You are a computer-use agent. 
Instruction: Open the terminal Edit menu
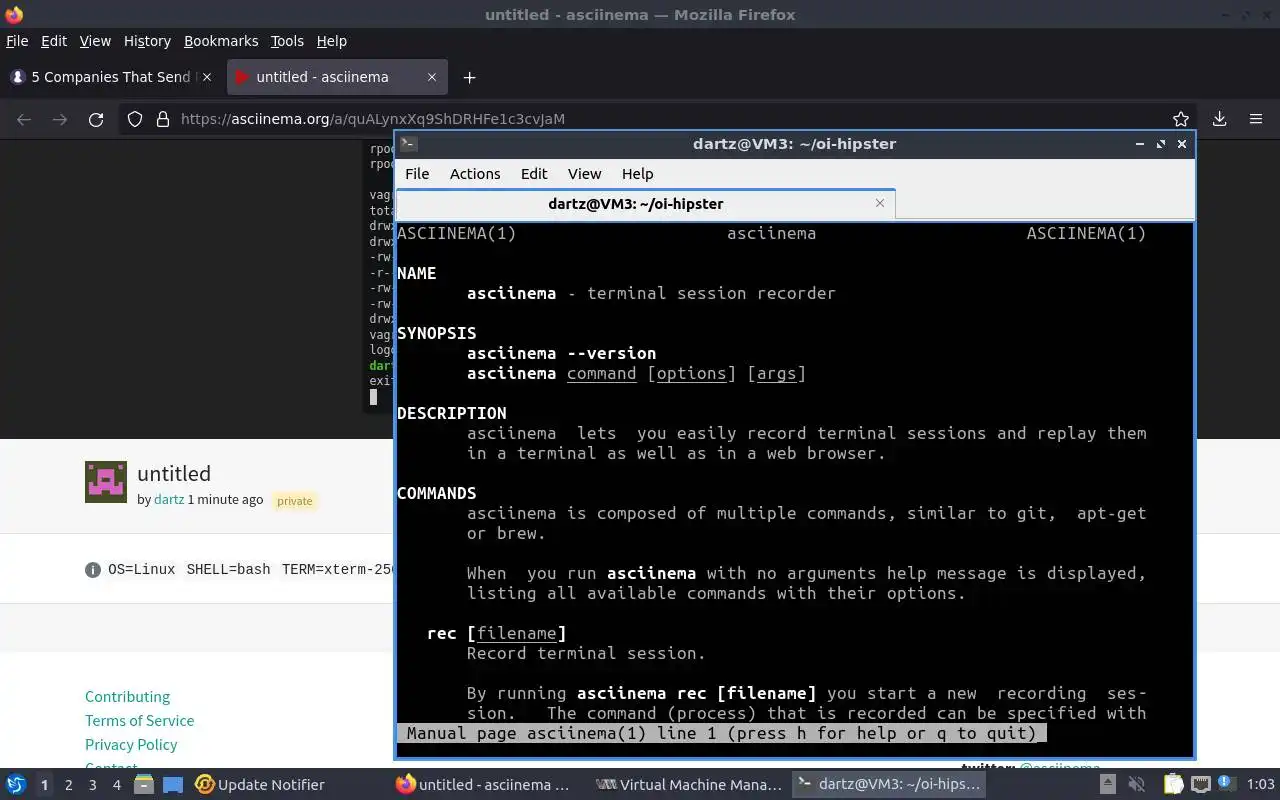(534, 173)
